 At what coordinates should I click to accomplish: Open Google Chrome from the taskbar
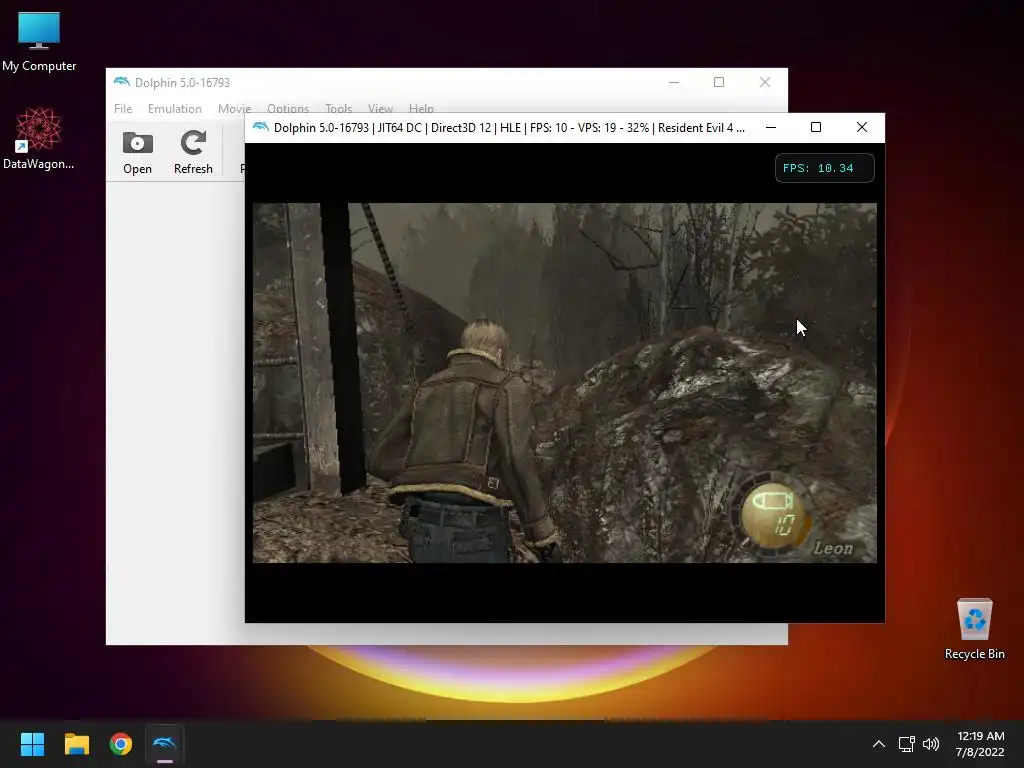[121, 744]
